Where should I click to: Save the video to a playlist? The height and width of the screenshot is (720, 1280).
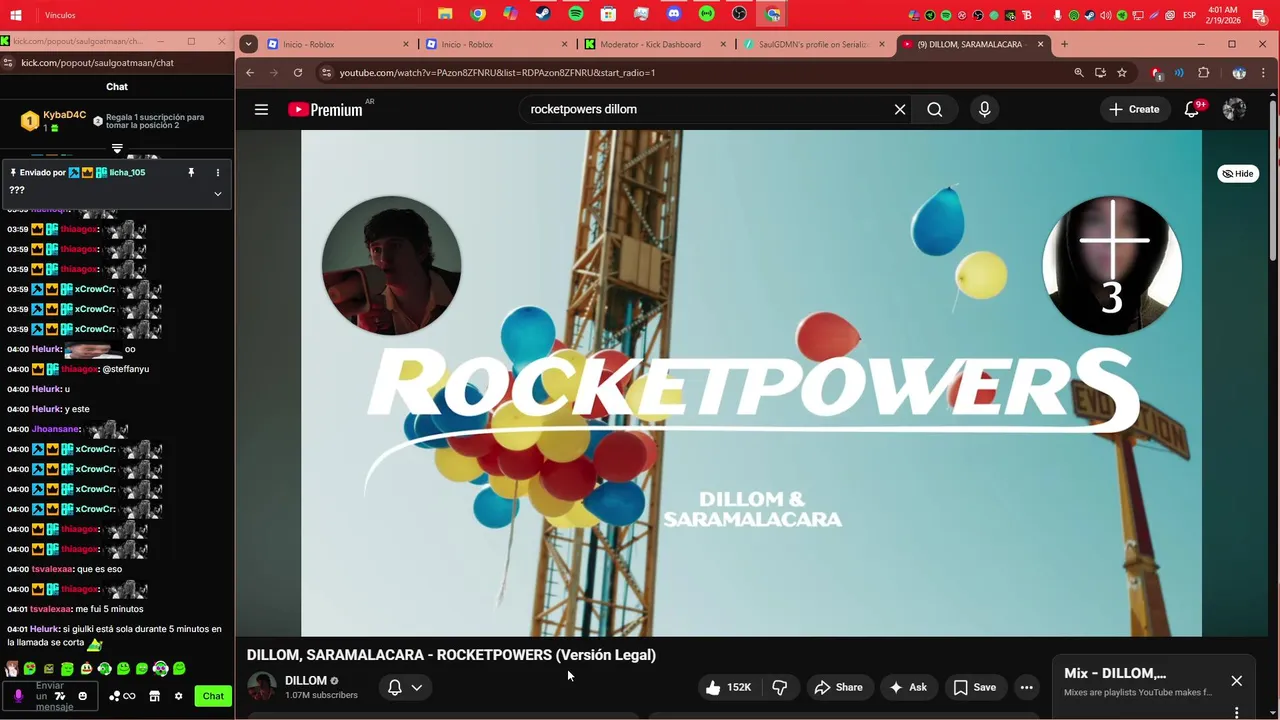click(974, 687)
